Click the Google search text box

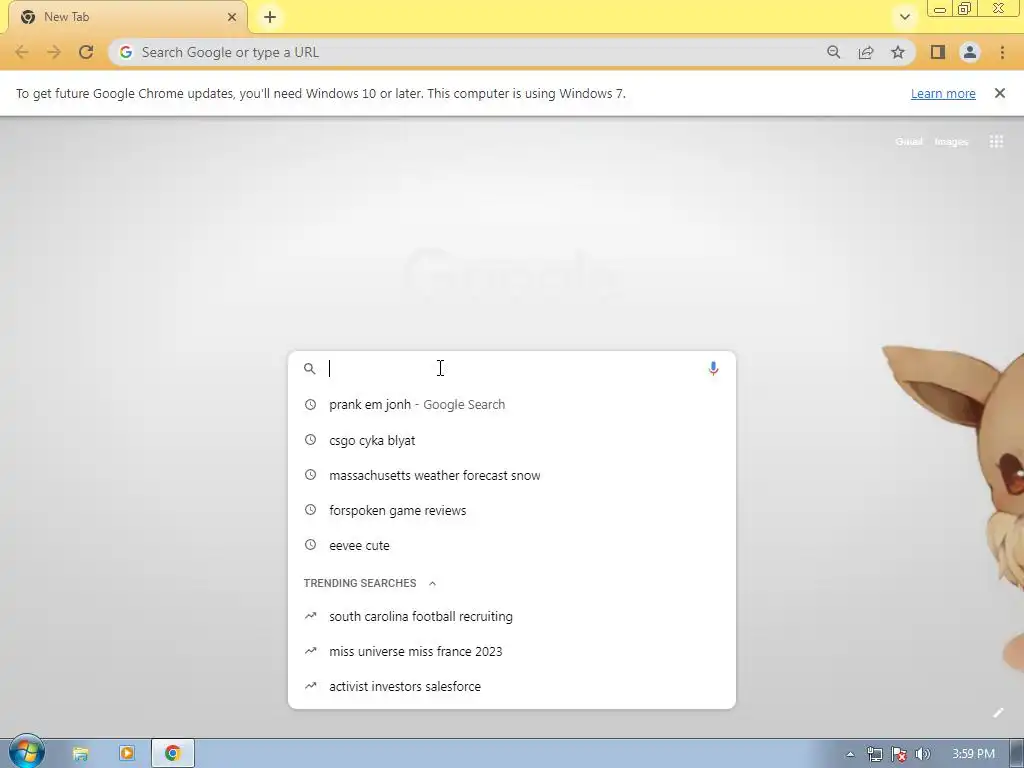pyautogui.click(x=511, y=368)
